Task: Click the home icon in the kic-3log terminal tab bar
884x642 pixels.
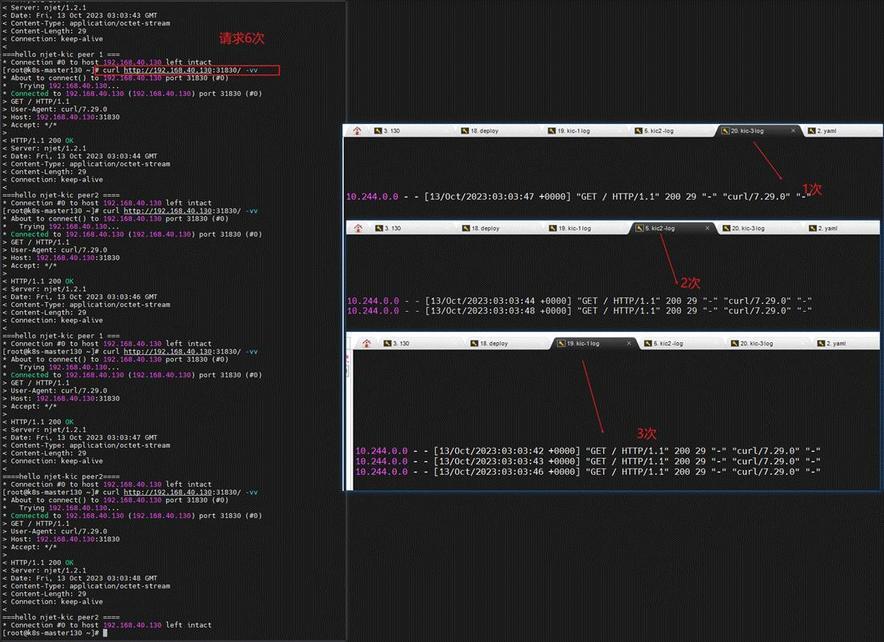Action: tap(357, 131)
